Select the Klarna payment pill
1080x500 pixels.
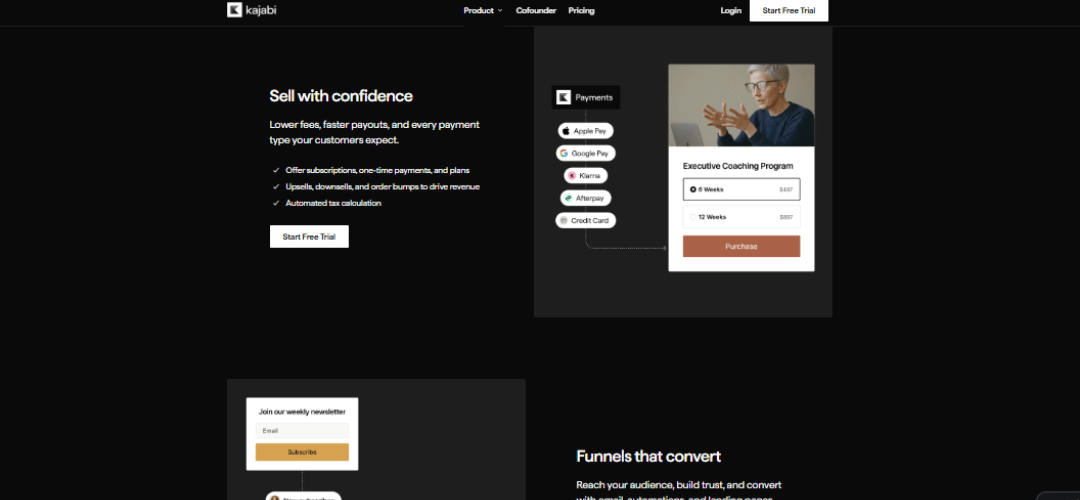pyautogui.click(x=585, y=176)
